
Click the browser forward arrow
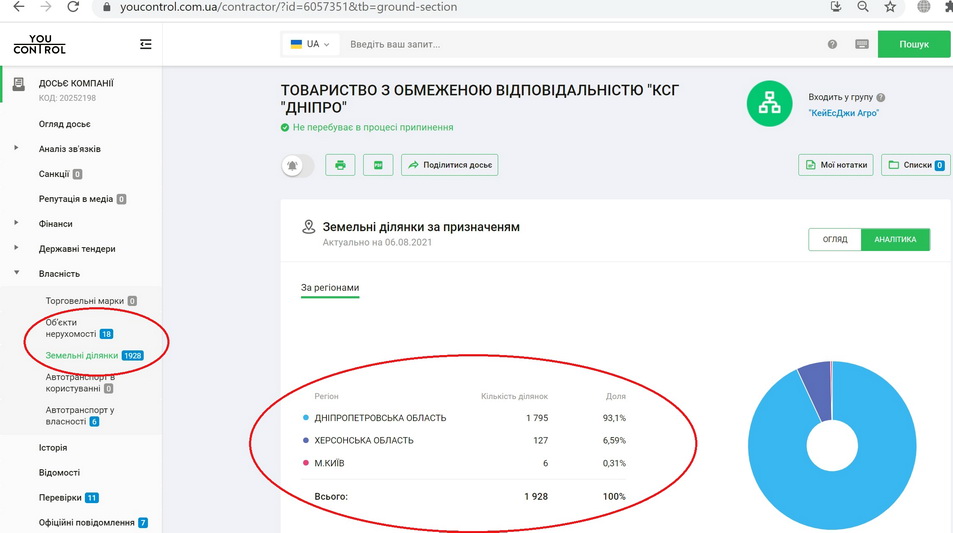click(x=46, y=7)
